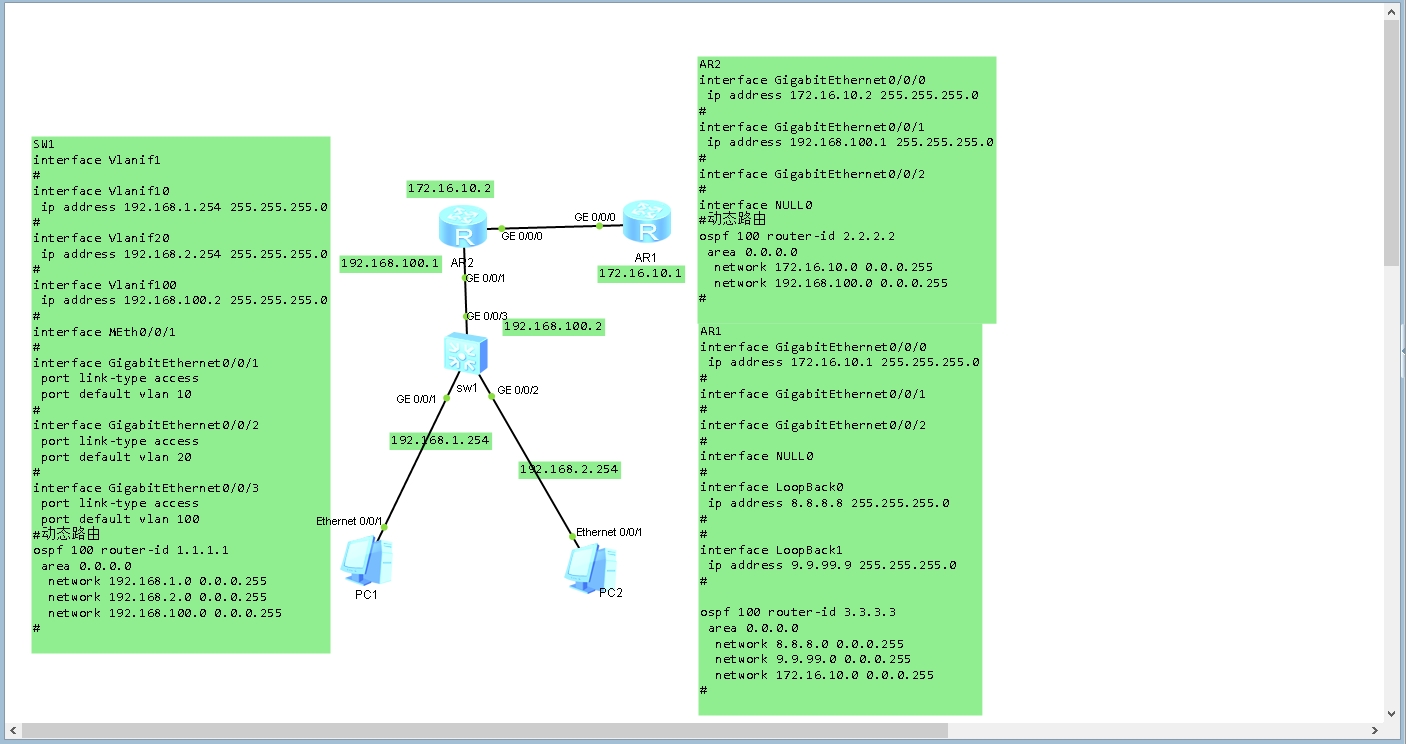Select the 192.168.100.2 address label
This screenshot has height=744, width=1406.
tap(553, 326)
